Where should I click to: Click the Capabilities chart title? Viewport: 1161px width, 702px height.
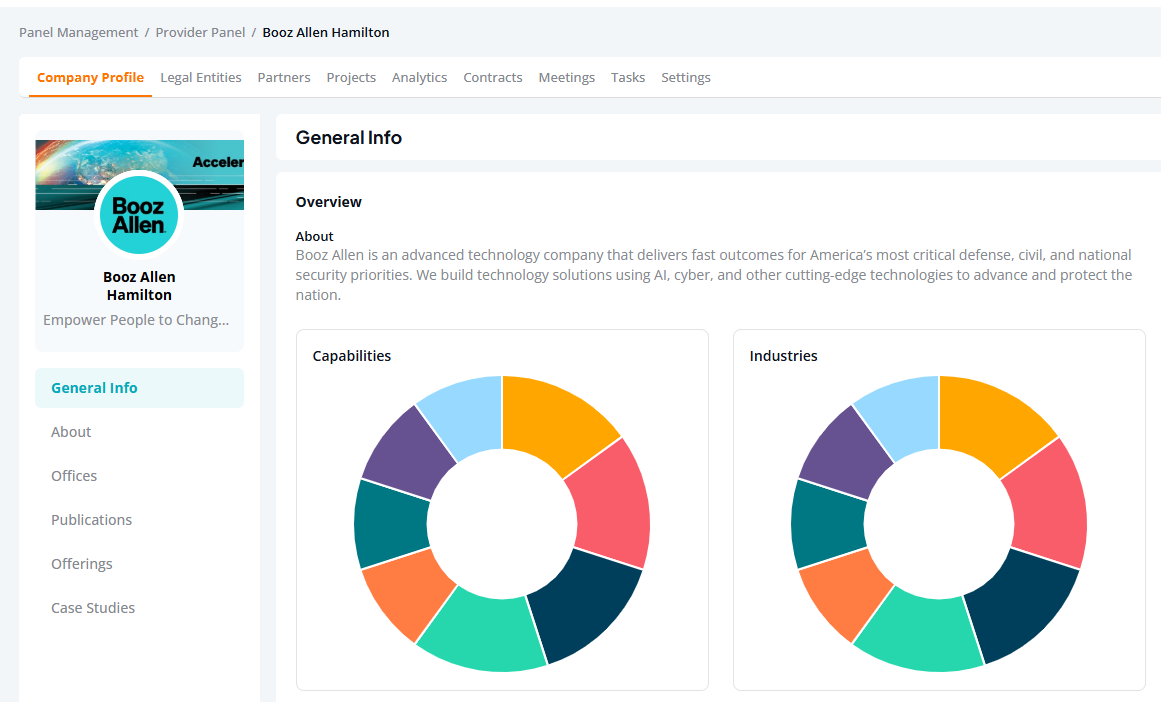tap(352, 356)
